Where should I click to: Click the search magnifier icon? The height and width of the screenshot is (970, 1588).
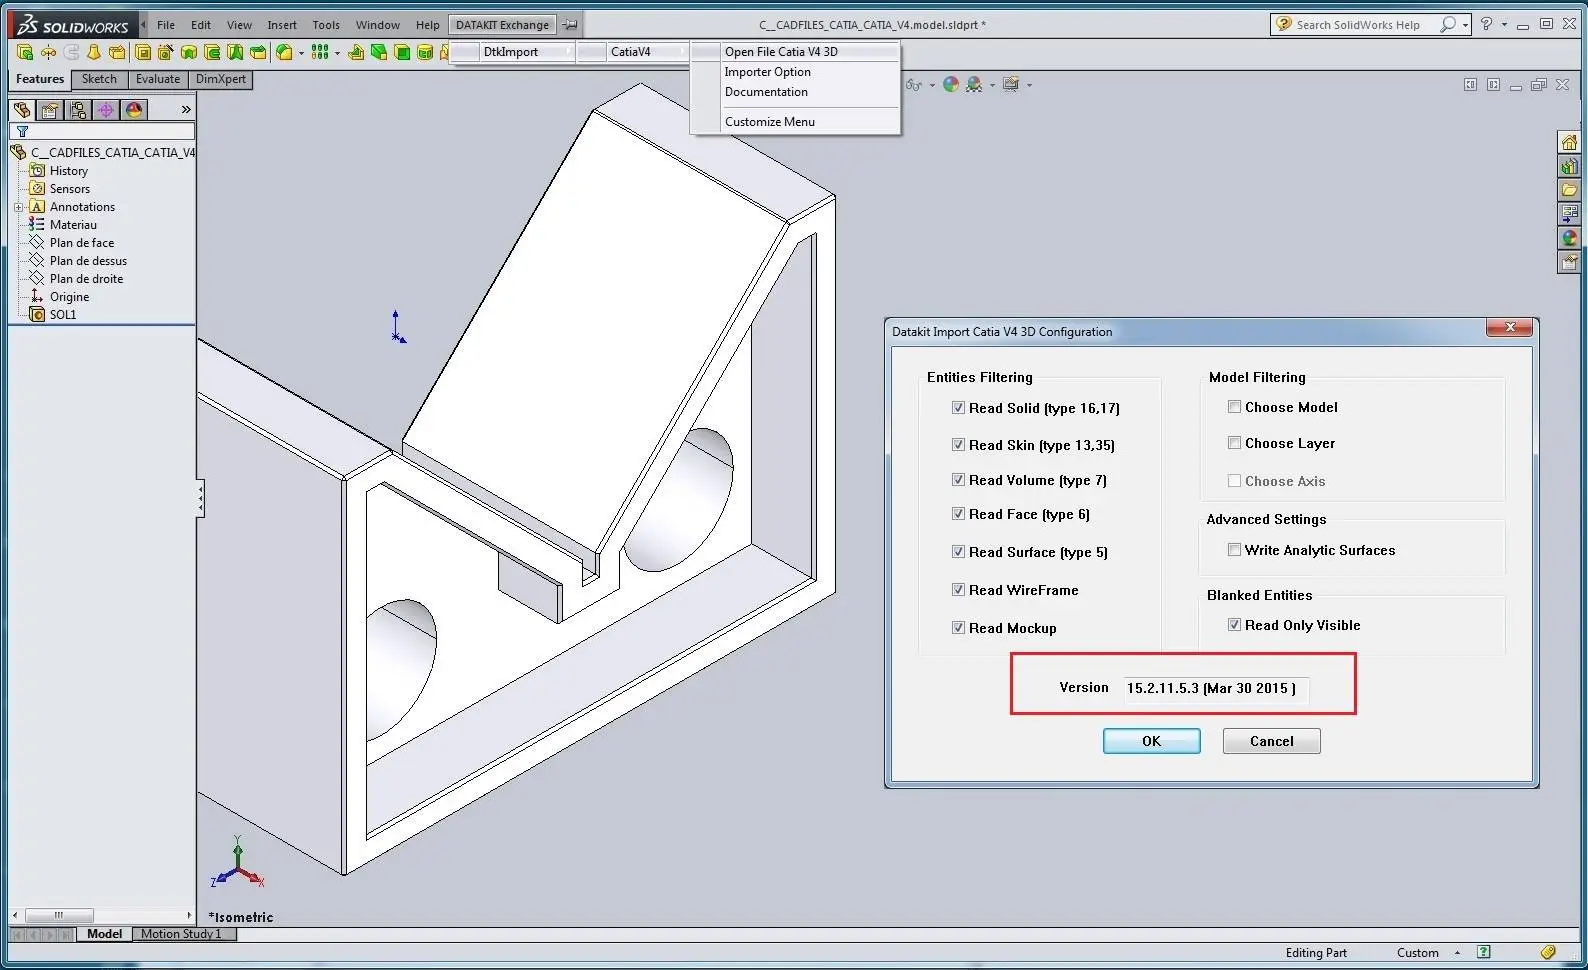coord(1447,24)
